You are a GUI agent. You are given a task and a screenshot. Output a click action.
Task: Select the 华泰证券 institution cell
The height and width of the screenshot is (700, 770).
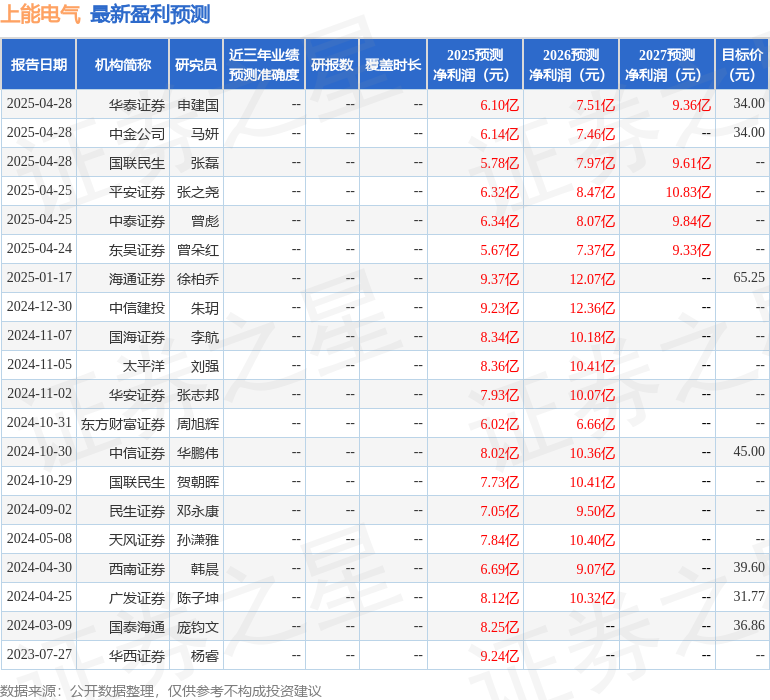137,104
